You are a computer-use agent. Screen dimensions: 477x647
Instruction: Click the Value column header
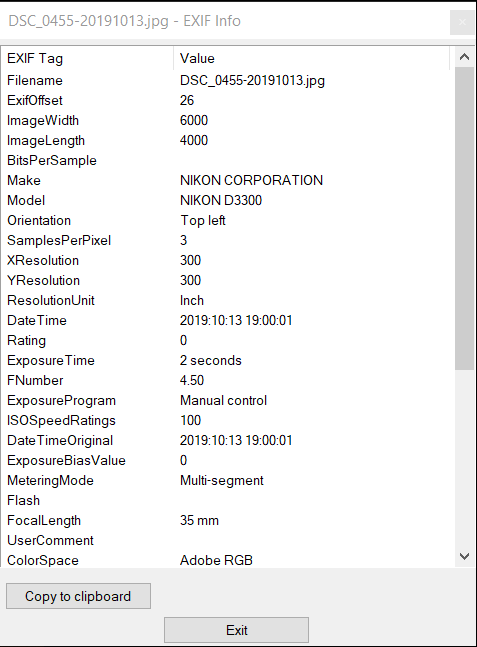tap(312, 58)
